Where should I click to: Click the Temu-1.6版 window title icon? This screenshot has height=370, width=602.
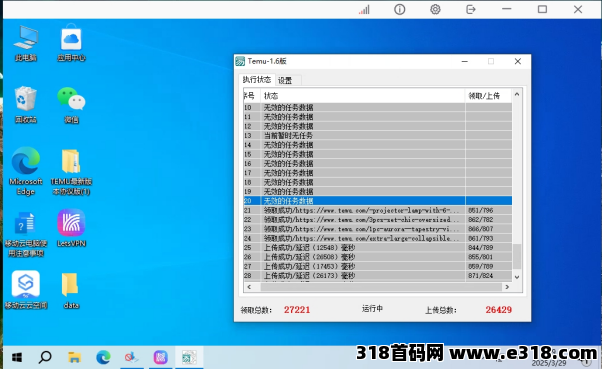(240, 61)
